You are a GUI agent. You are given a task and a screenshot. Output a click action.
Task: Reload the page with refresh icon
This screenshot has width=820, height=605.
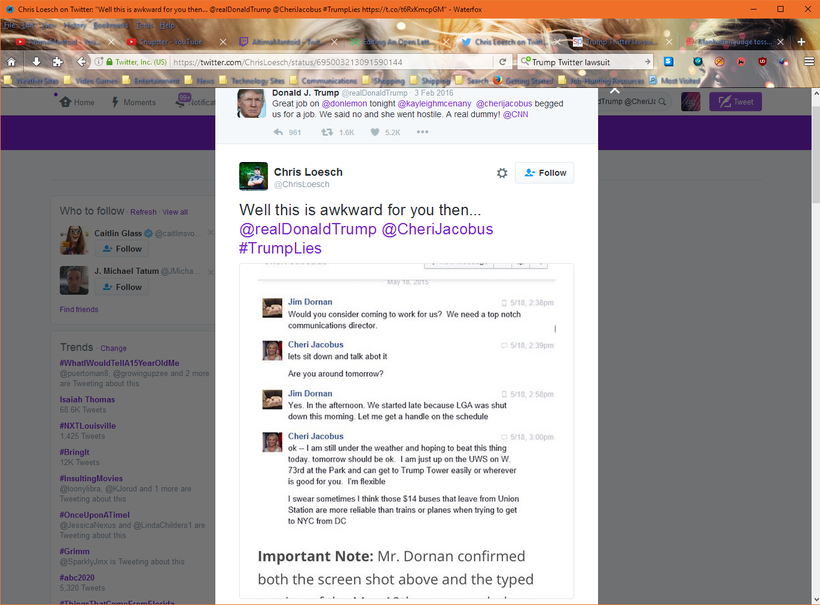tap(503, 62)
